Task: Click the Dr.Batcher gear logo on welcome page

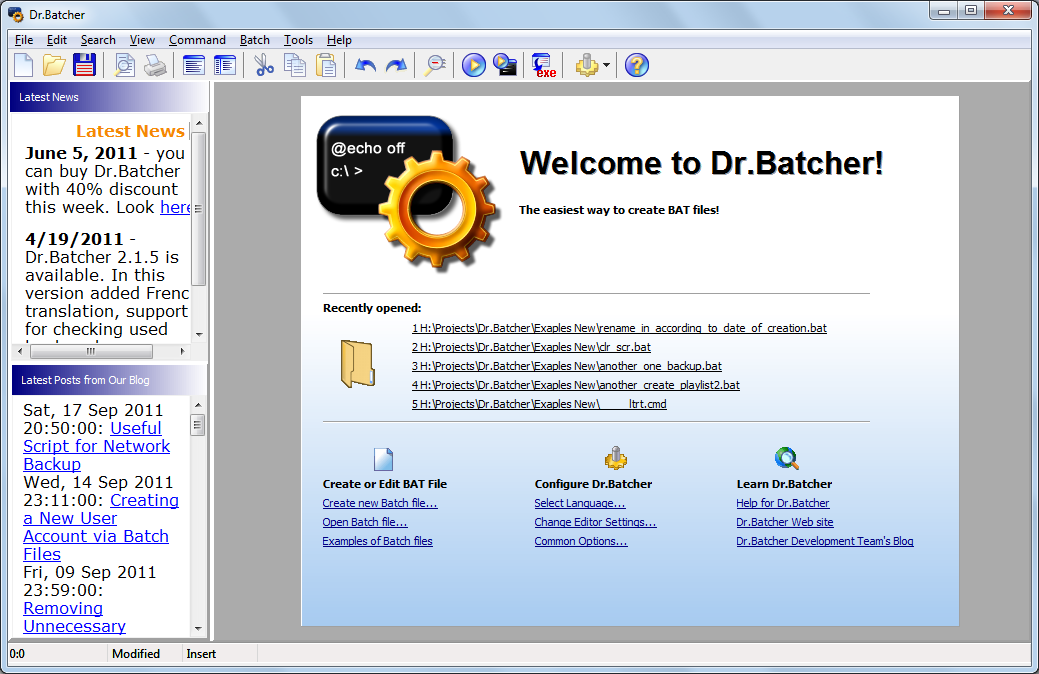Action: pos(408,194)
